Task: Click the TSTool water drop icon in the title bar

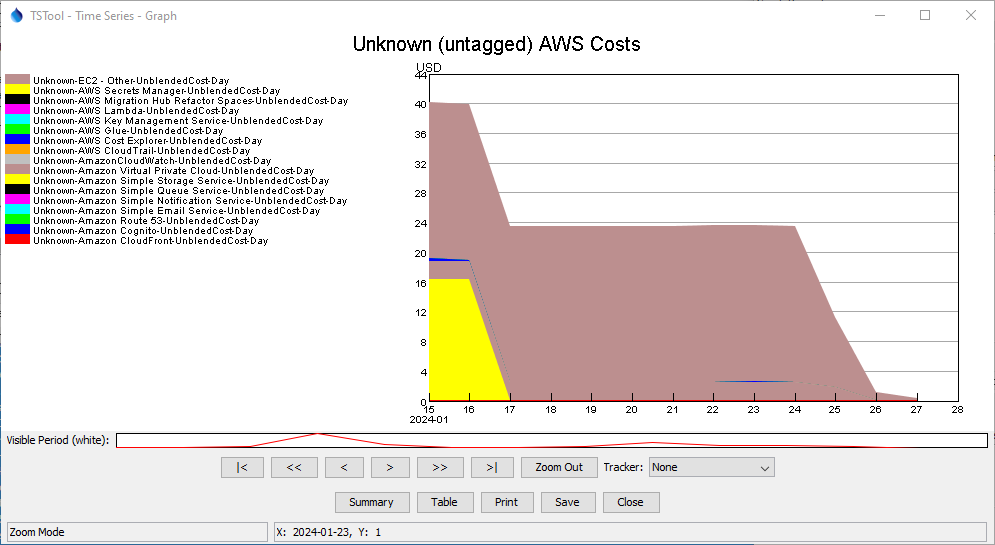Action: (x=16, y=15)
